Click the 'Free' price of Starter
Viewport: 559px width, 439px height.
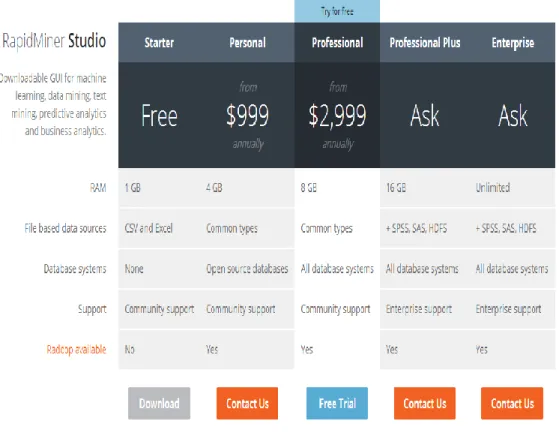pyautogui.click(x=159, y=116)
